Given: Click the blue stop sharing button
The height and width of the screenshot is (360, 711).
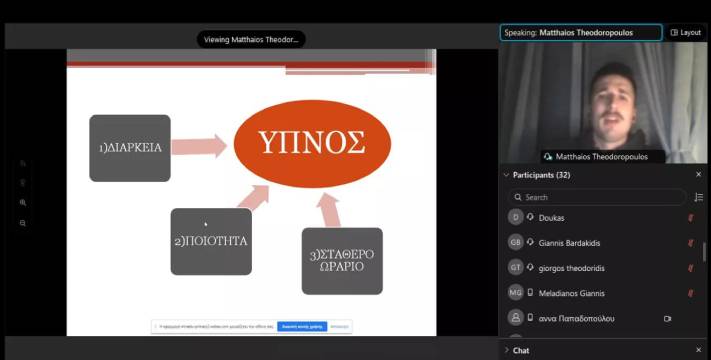Looking at the screenshot, I should click(x=302, y=326).
